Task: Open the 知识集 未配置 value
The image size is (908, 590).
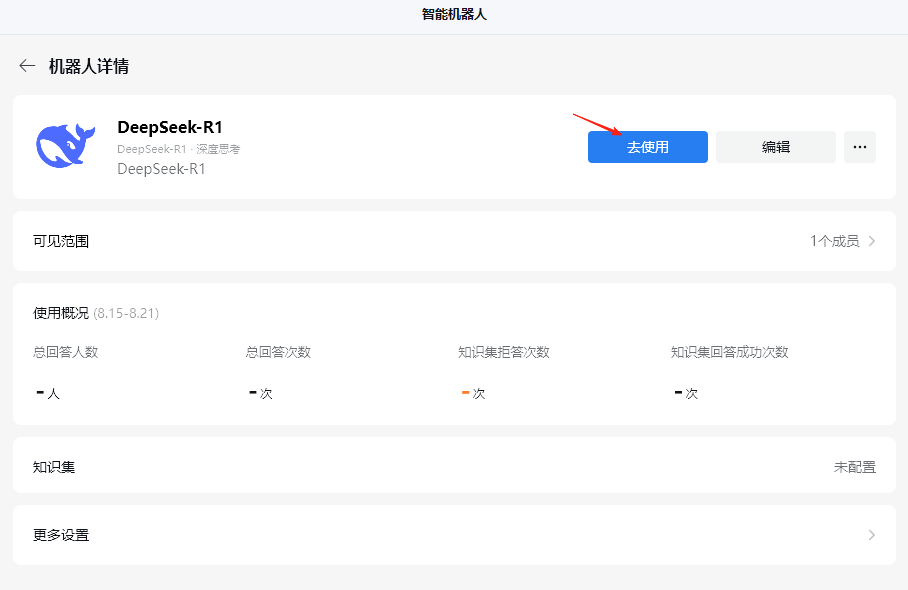Action: coord(855,467)
